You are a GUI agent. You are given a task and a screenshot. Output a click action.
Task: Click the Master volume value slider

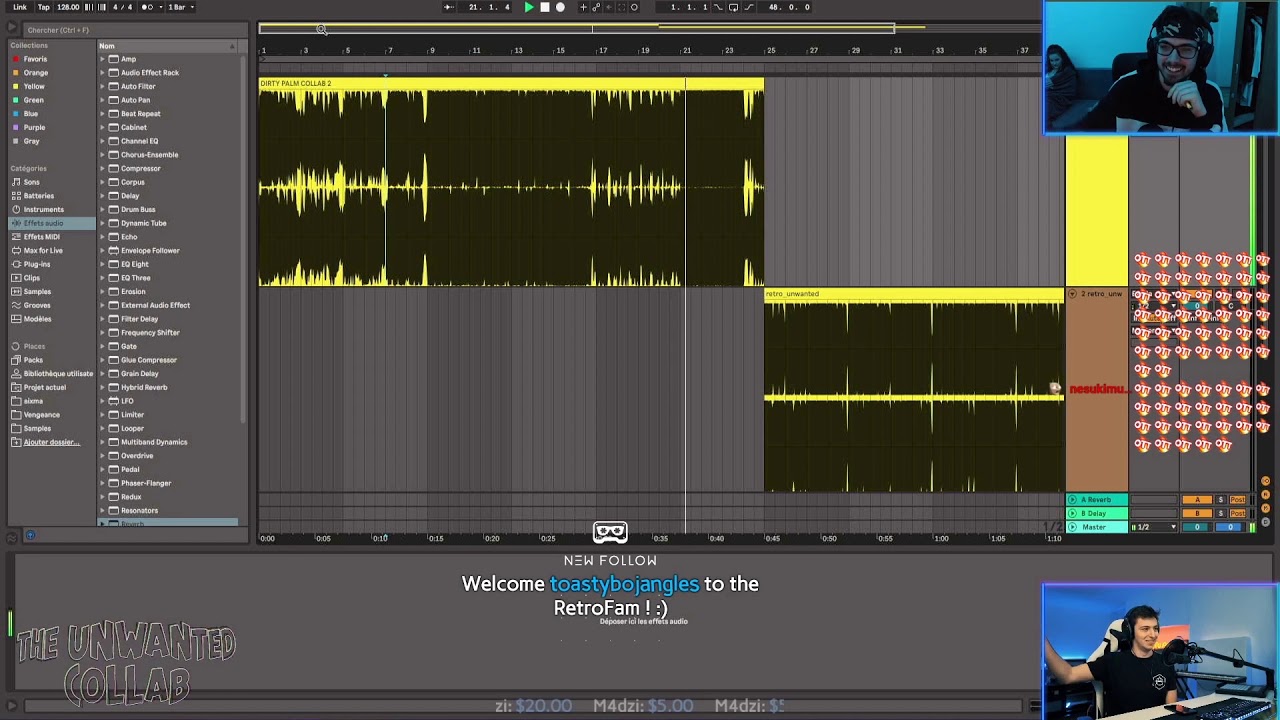point(1197,527)
